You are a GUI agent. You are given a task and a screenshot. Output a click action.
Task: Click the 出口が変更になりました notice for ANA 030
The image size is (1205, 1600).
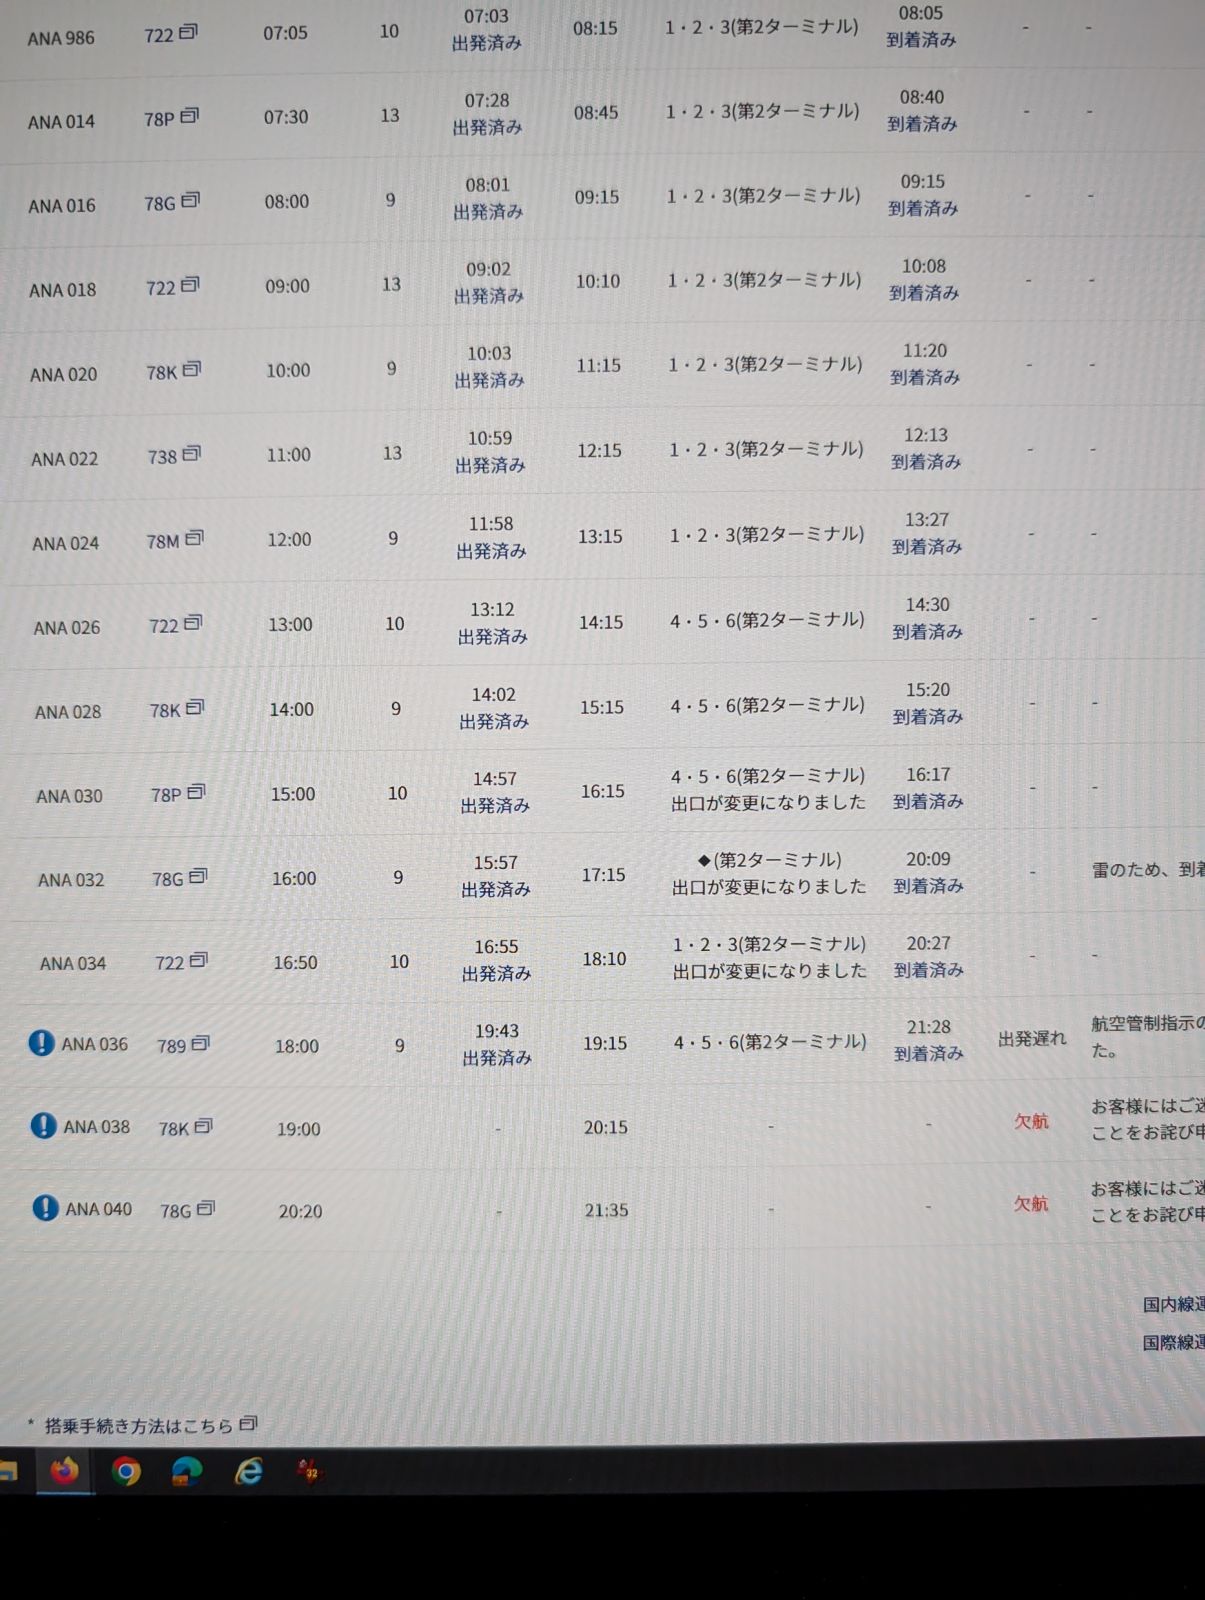click(x=769, y=802)
